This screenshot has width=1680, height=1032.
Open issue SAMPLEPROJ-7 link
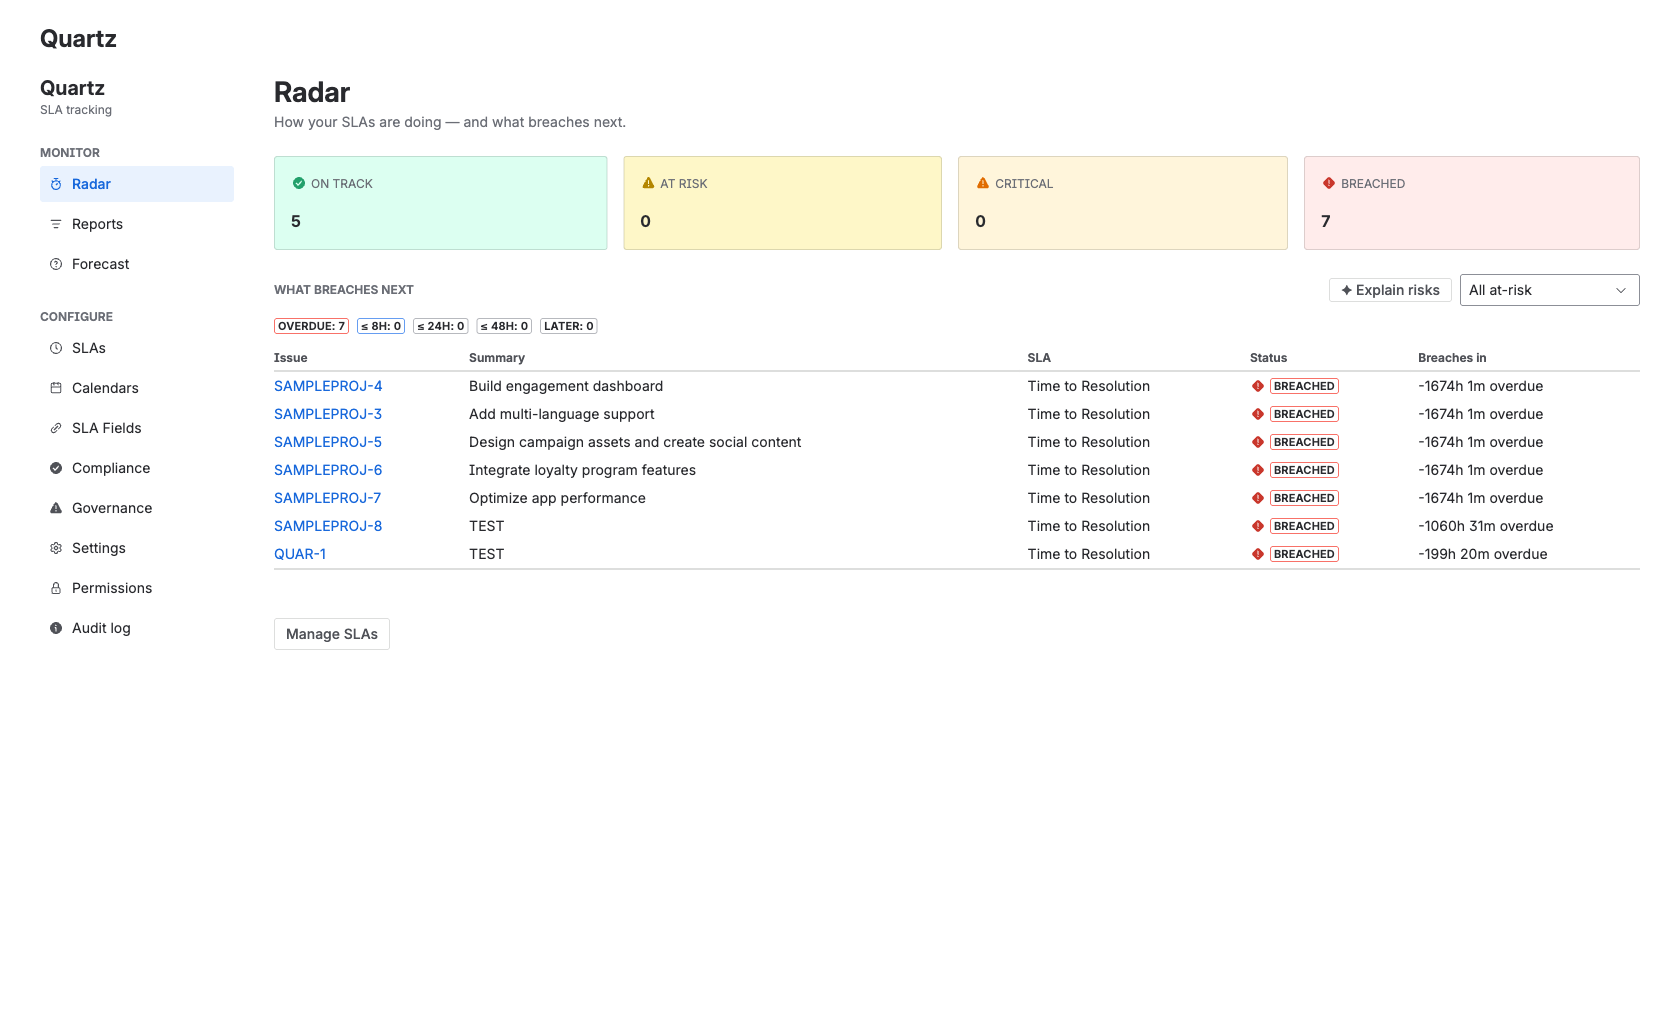pyautogui.click(x=328, y=498)
